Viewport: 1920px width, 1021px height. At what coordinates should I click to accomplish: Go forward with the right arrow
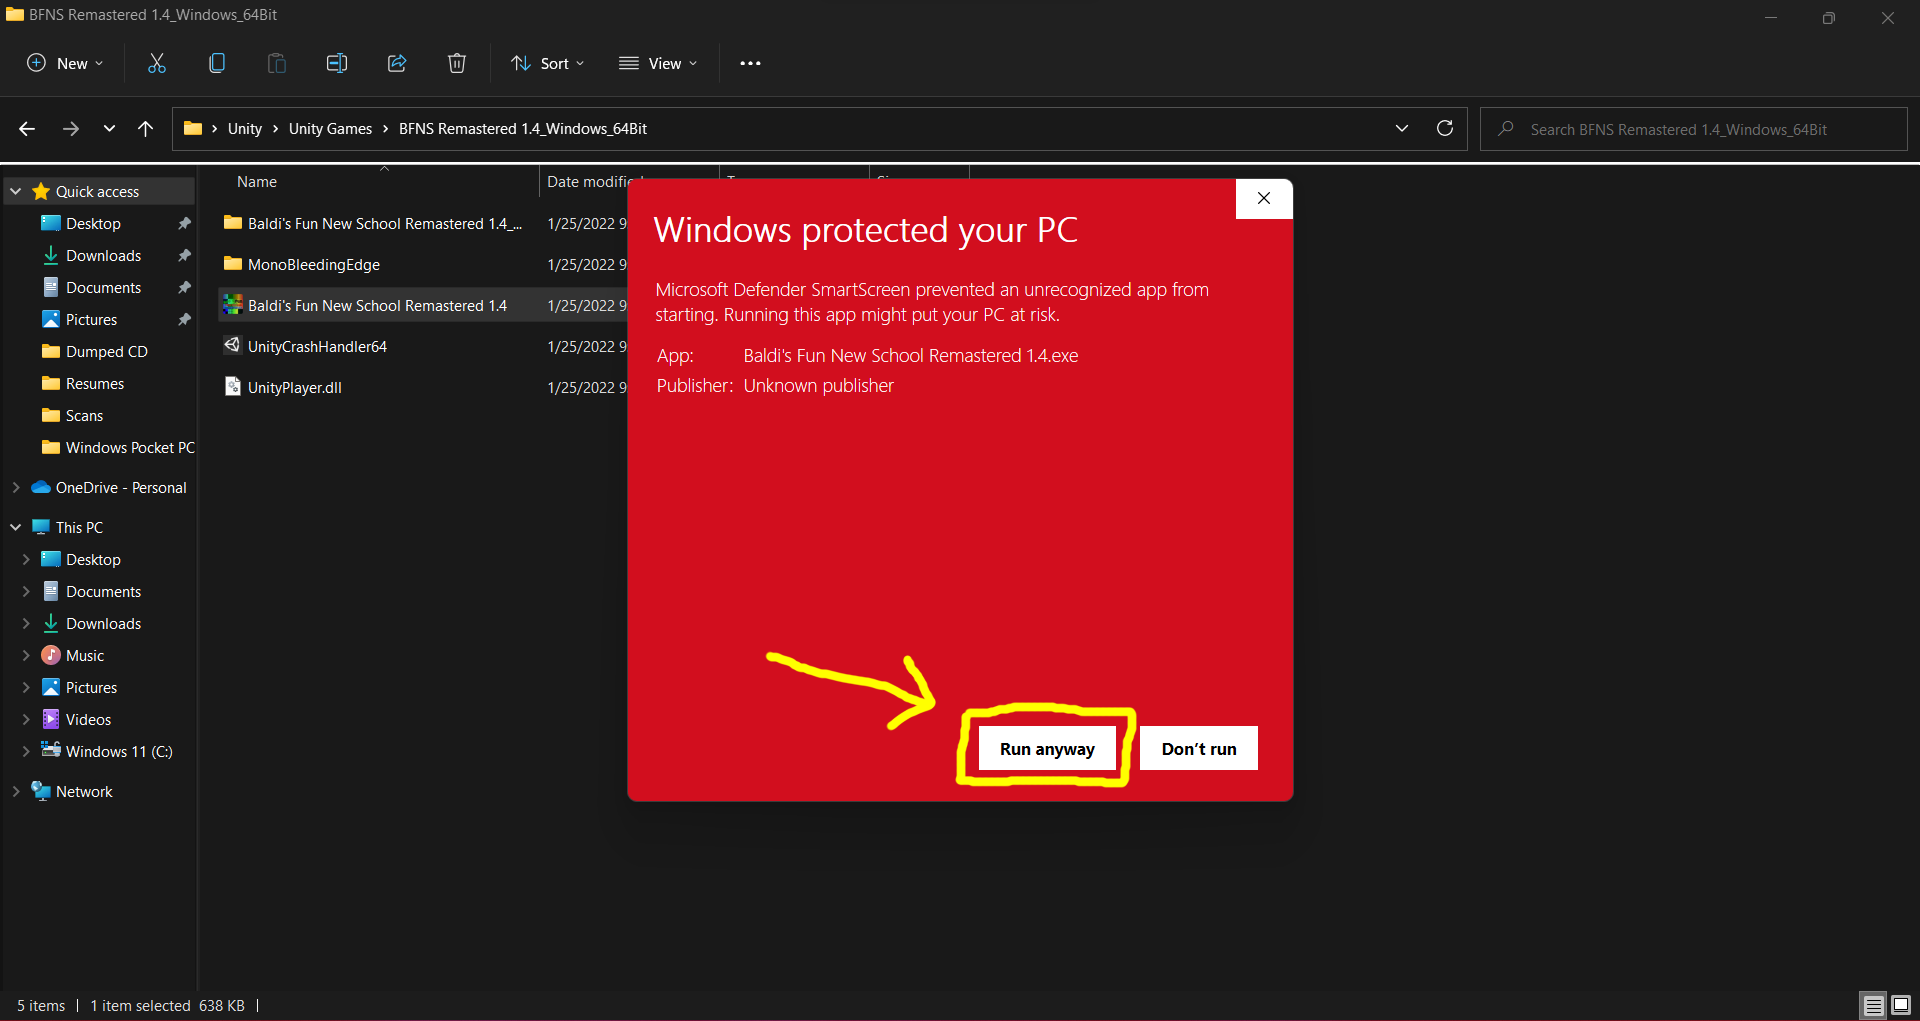[70, 129]
